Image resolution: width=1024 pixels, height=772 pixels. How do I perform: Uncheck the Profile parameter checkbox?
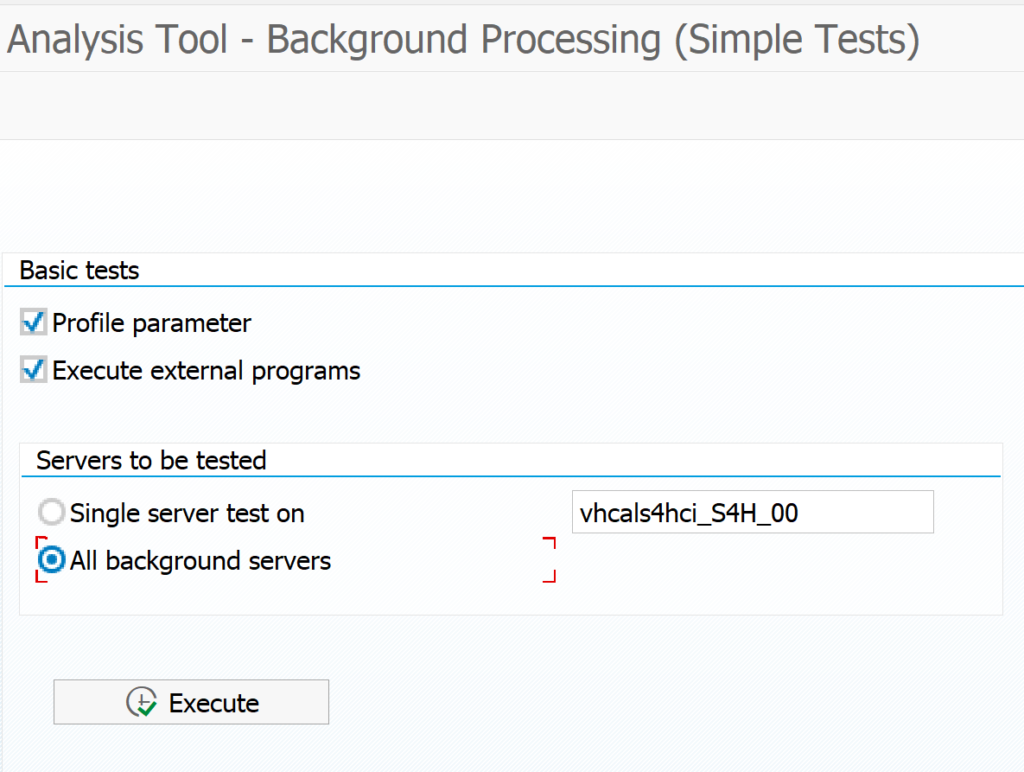(x=34, y=323)
